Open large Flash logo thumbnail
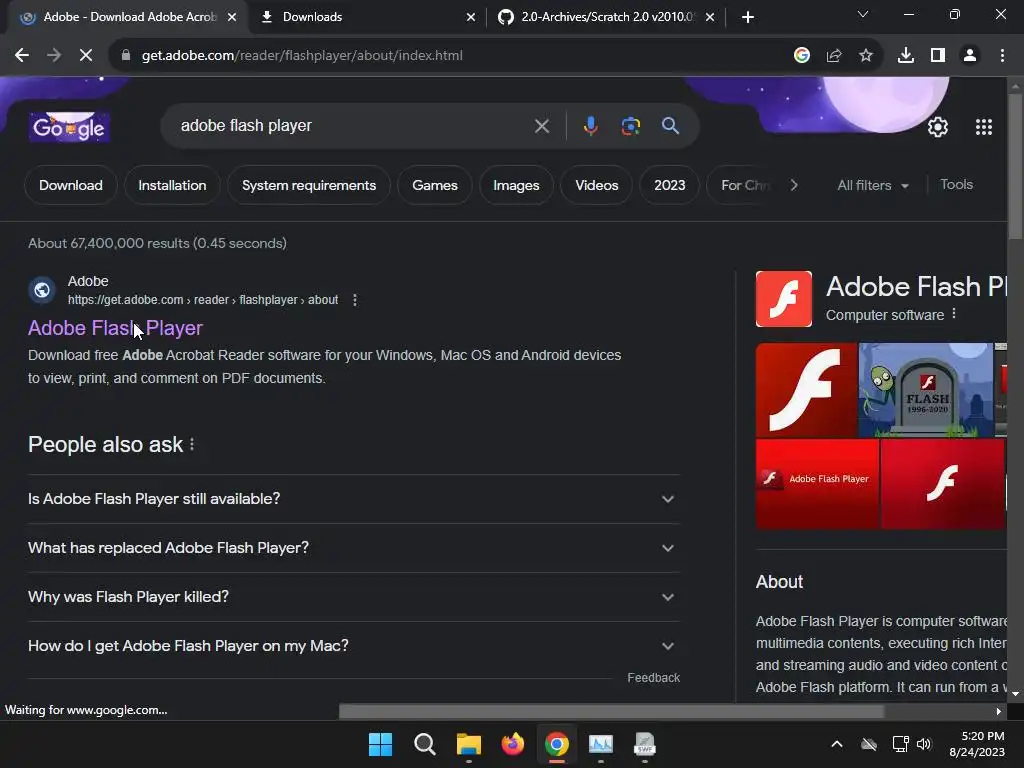The width and height of the screenshot is (1024, 768). (x=806, y=390)
